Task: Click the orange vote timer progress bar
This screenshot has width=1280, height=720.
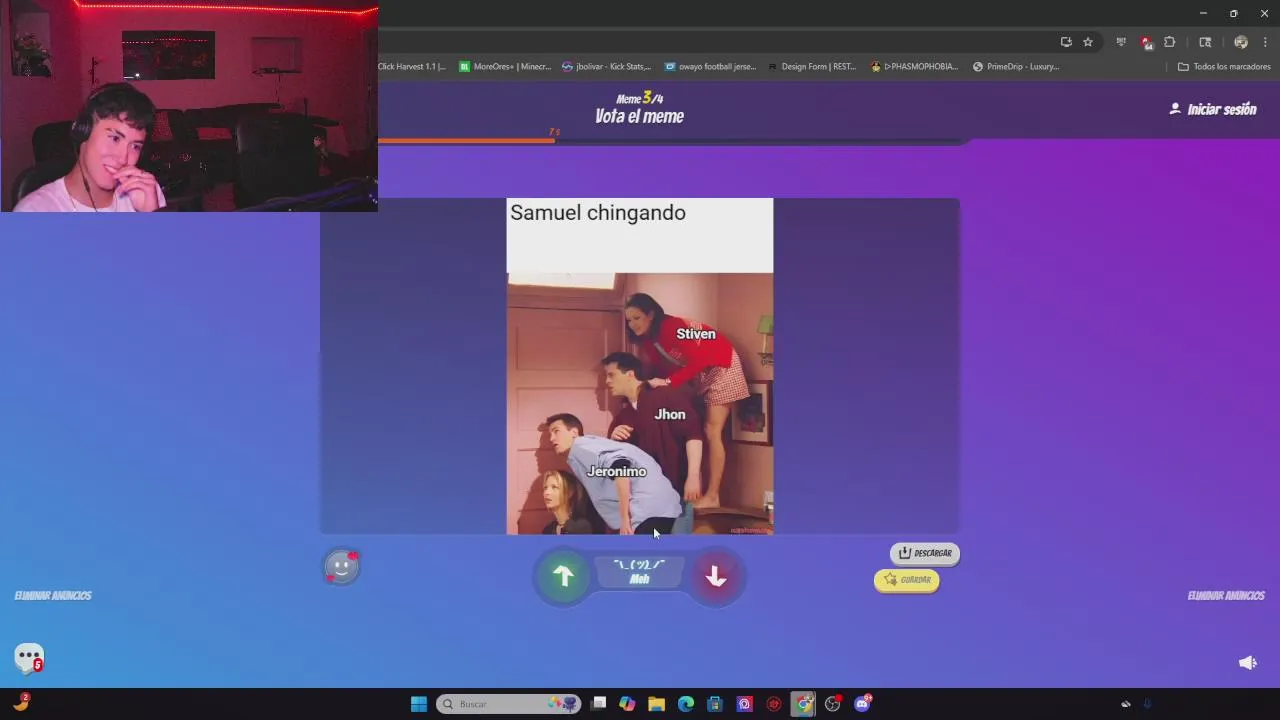Action: tap(466, 141)
